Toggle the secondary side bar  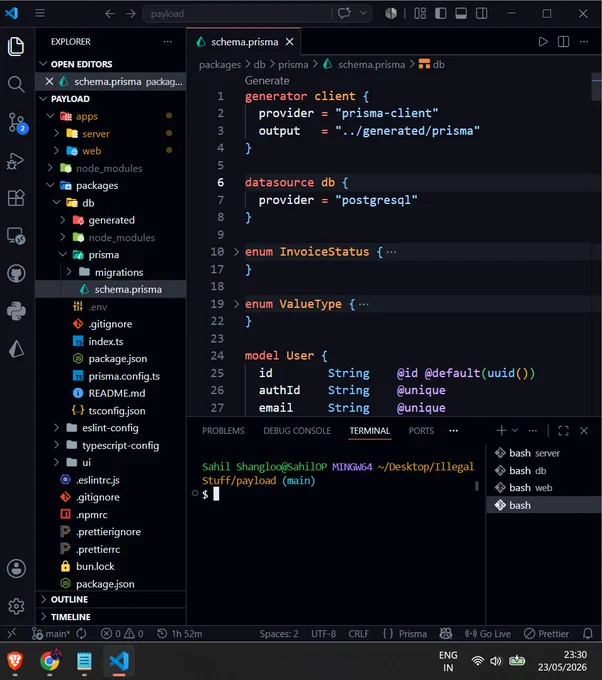[x=481, y=13]
